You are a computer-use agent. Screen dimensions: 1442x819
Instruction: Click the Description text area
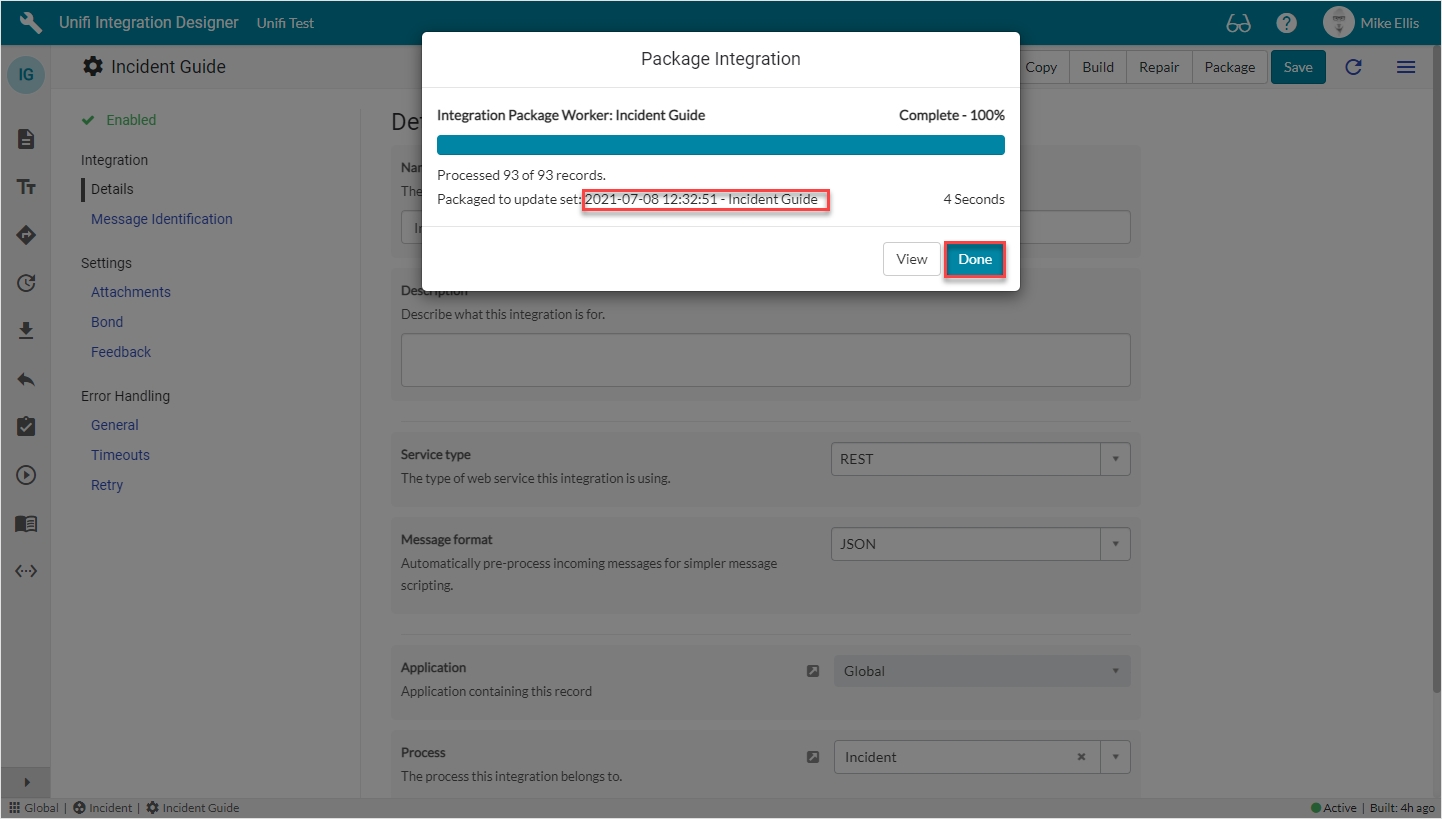765,360
